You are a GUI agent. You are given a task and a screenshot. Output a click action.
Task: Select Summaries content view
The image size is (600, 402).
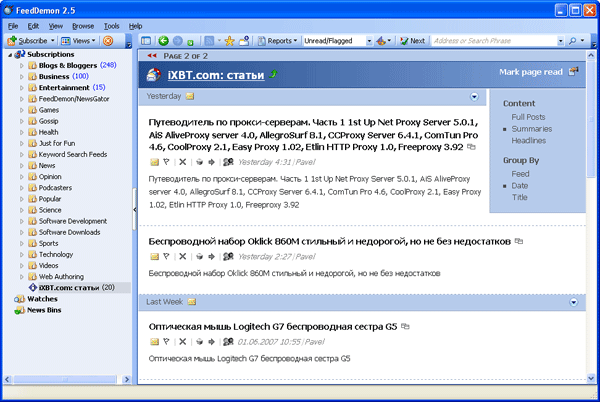(532, 129)
